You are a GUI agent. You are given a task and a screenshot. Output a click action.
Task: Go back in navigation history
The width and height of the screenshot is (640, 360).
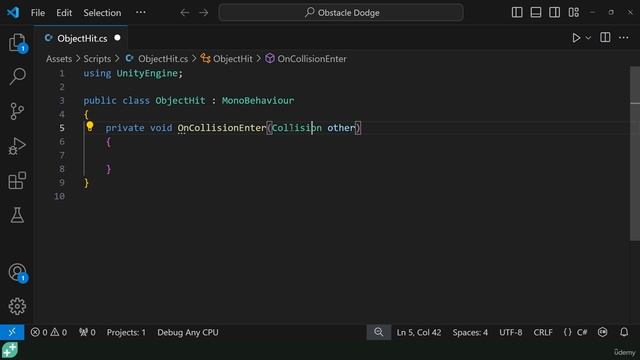tap(185, 13)
